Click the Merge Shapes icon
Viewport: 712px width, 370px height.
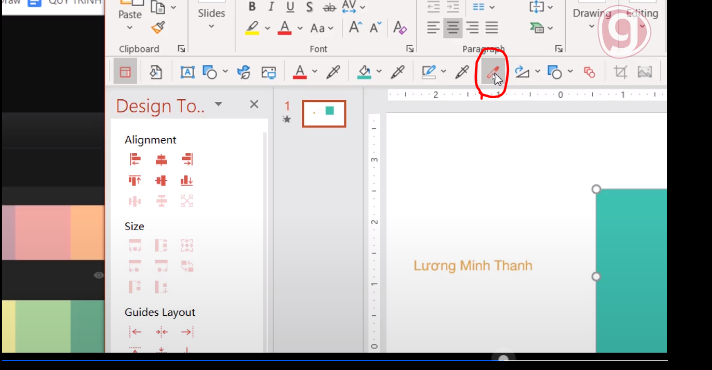coord(589,72)
